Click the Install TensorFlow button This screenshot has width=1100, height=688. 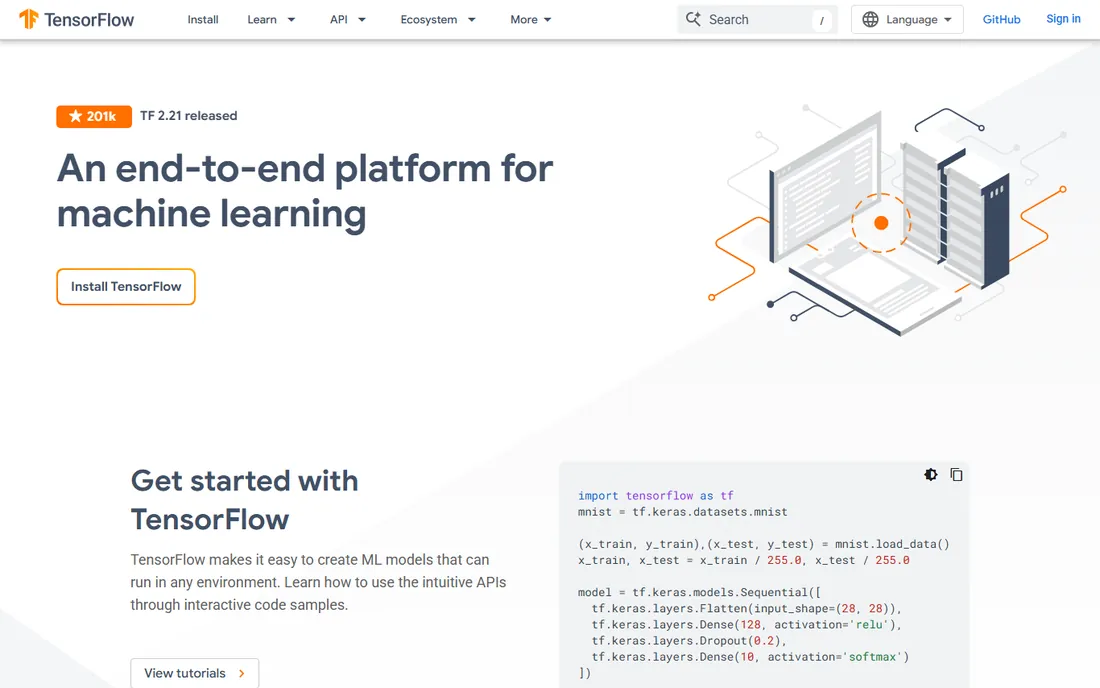pos(126,287)
